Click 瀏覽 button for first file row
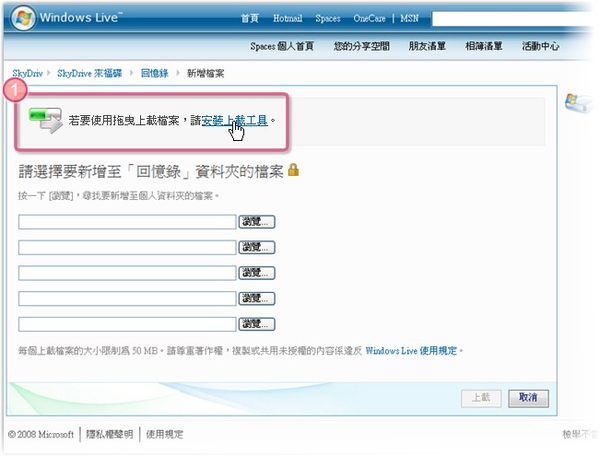Image resolution: width=600 pixels, height=456 pixels. coord(257,222)
